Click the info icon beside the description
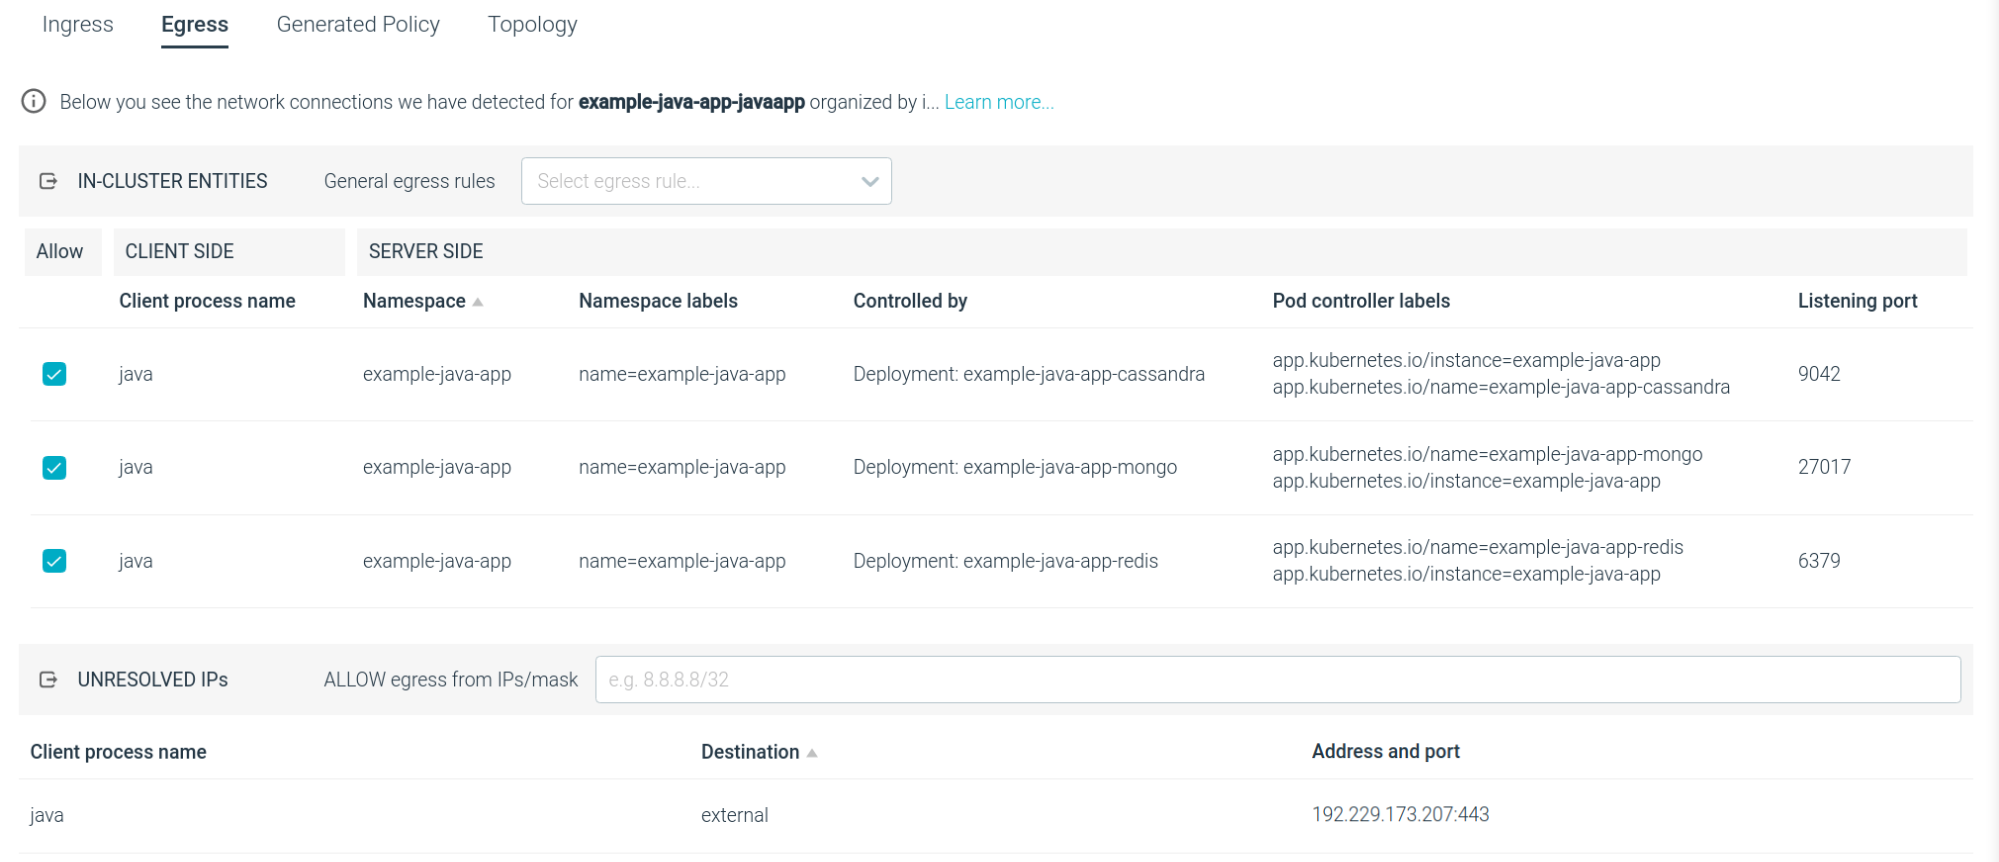Image resolution: width=1999 pixels, height=862 pixels. tap(34, 102)
